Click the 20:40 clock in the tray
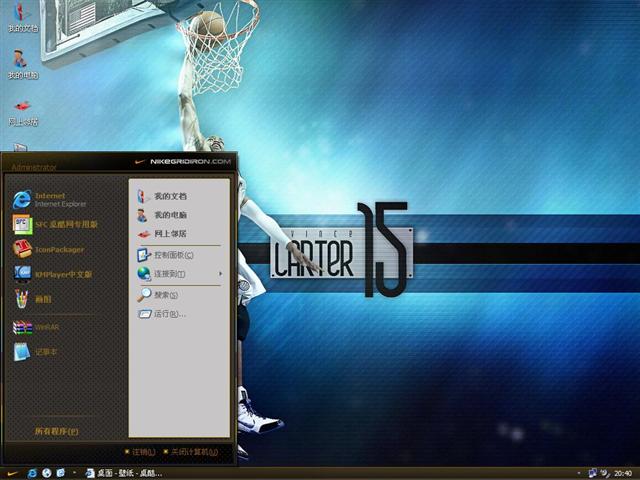The height and width of the screenshot is (480, 640). tap(623, 473)
